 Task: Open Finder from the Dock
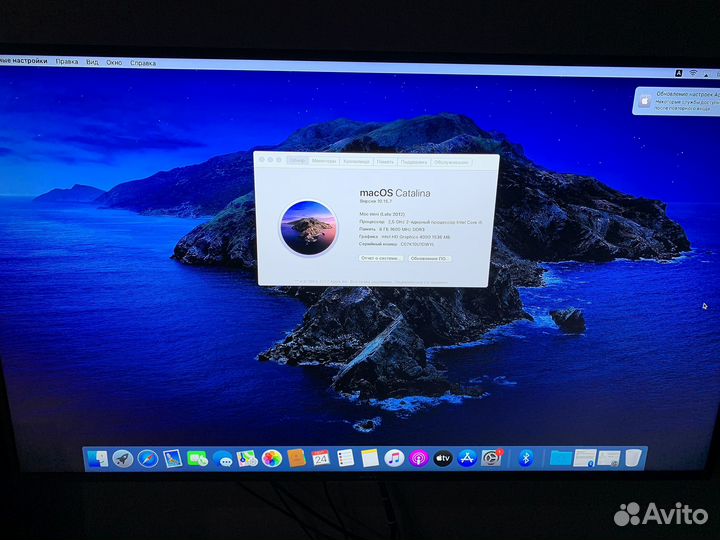97,459
